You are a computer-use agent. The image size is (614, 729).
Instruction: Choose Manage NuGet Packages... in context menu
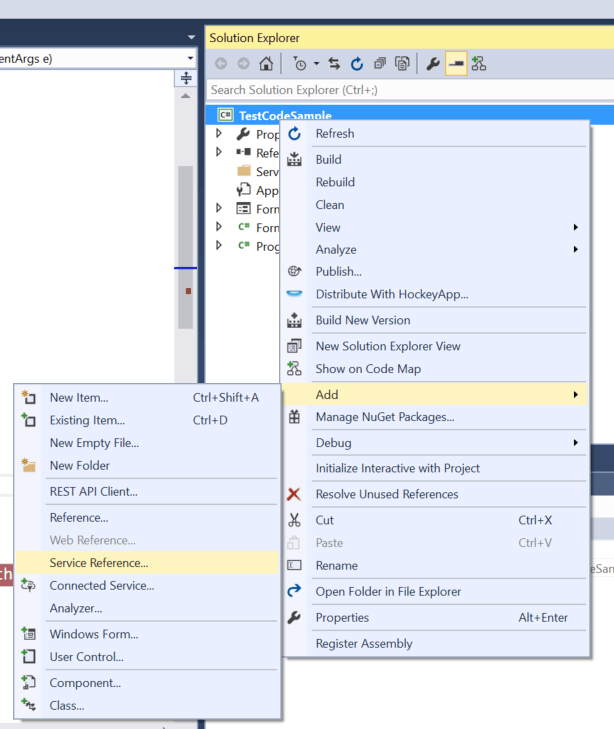click(x=385, y=417)
